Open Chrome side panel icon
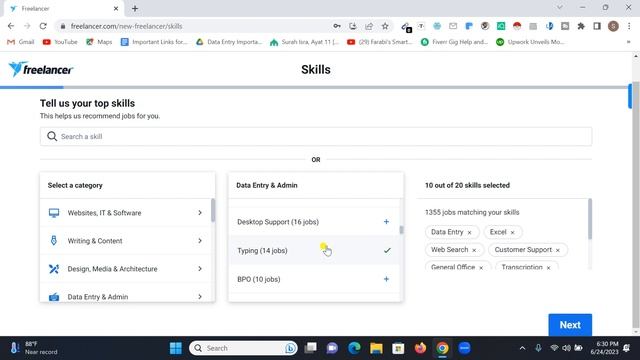This screenshot has height=360, width=640. [597, 26]
